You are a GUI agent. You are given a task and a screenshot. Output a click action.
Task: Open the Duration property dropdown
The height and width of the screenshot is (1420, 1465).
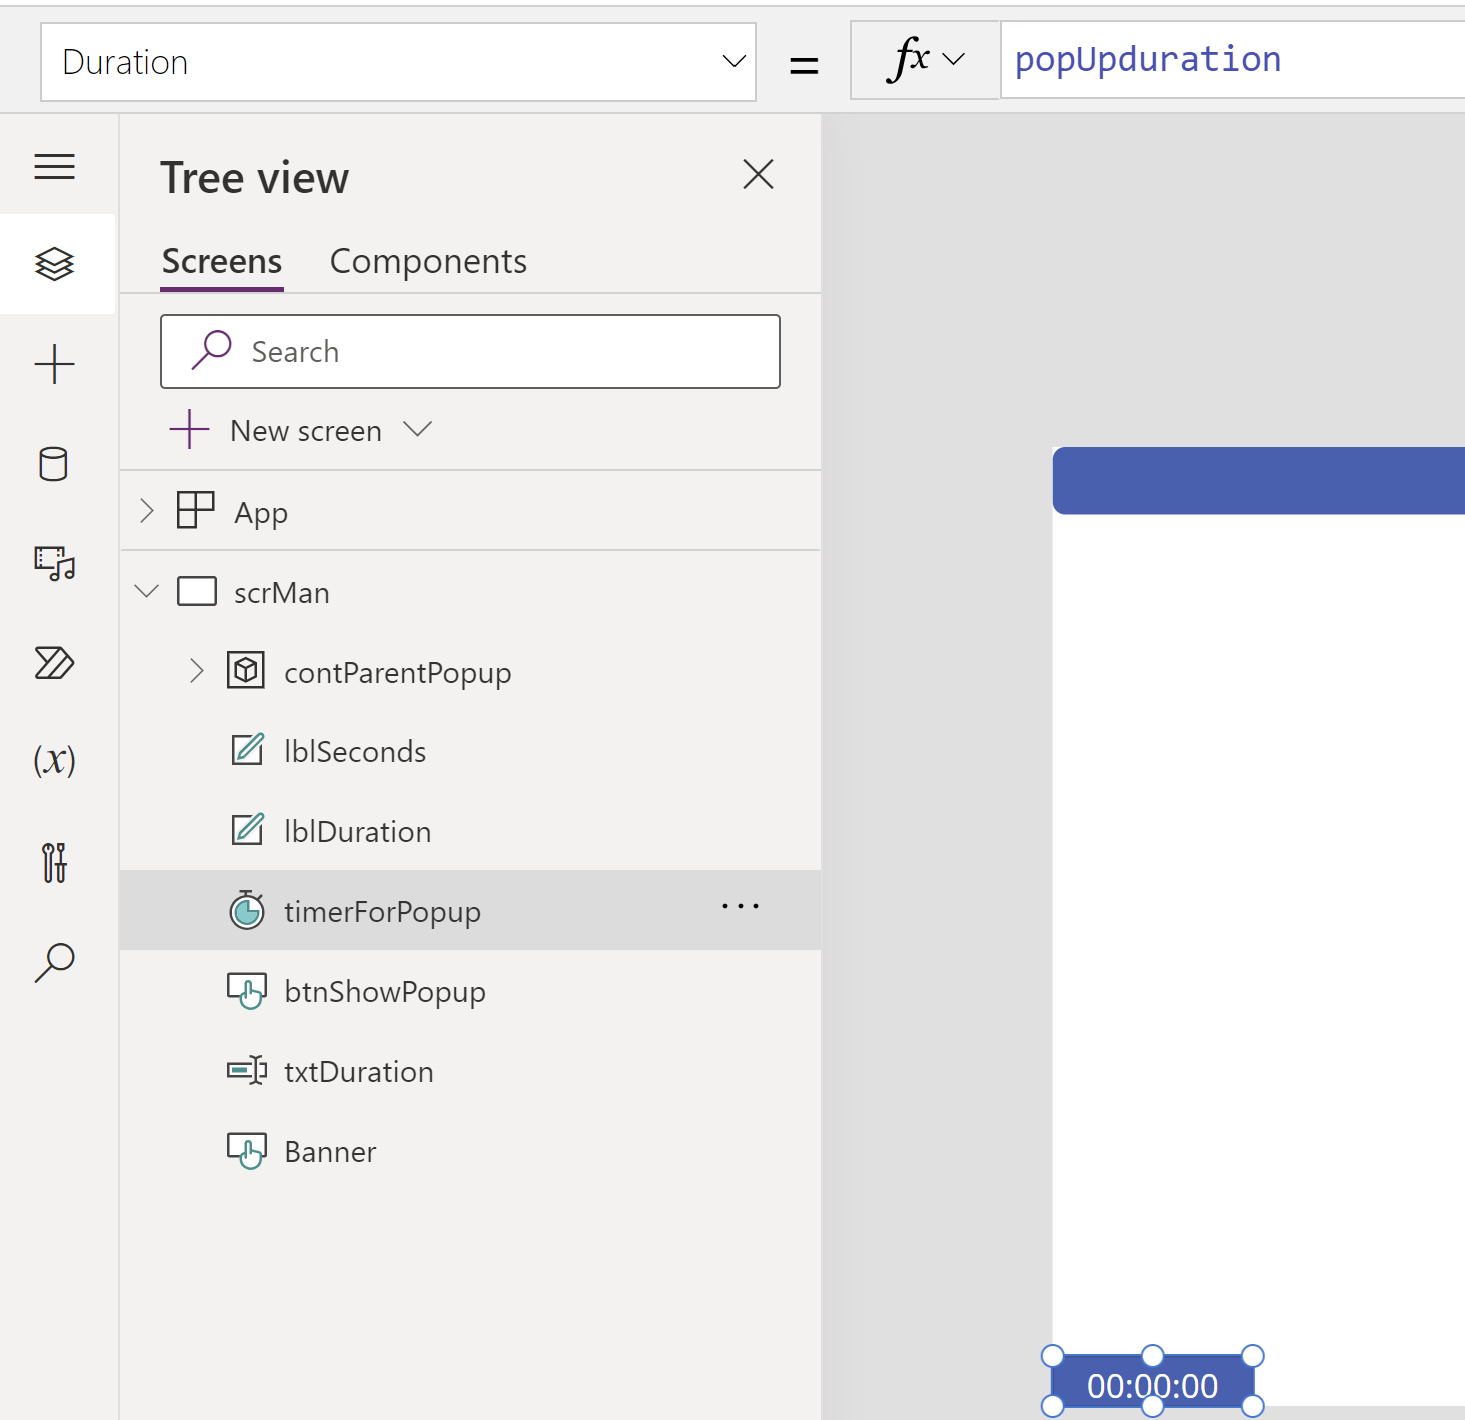[x=398, y=62]
